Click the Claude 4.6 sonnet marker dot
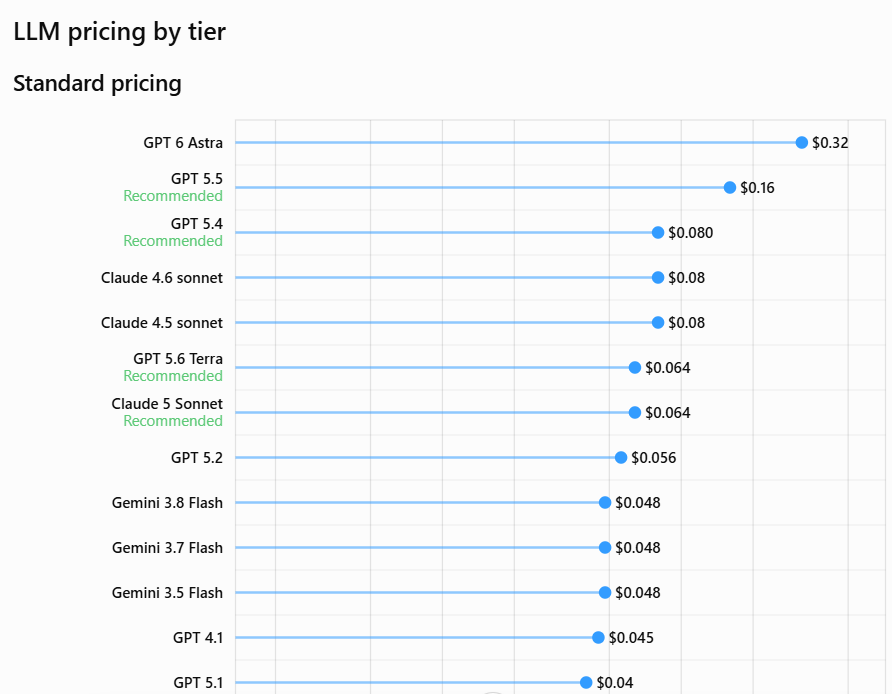 coord(658,277)
